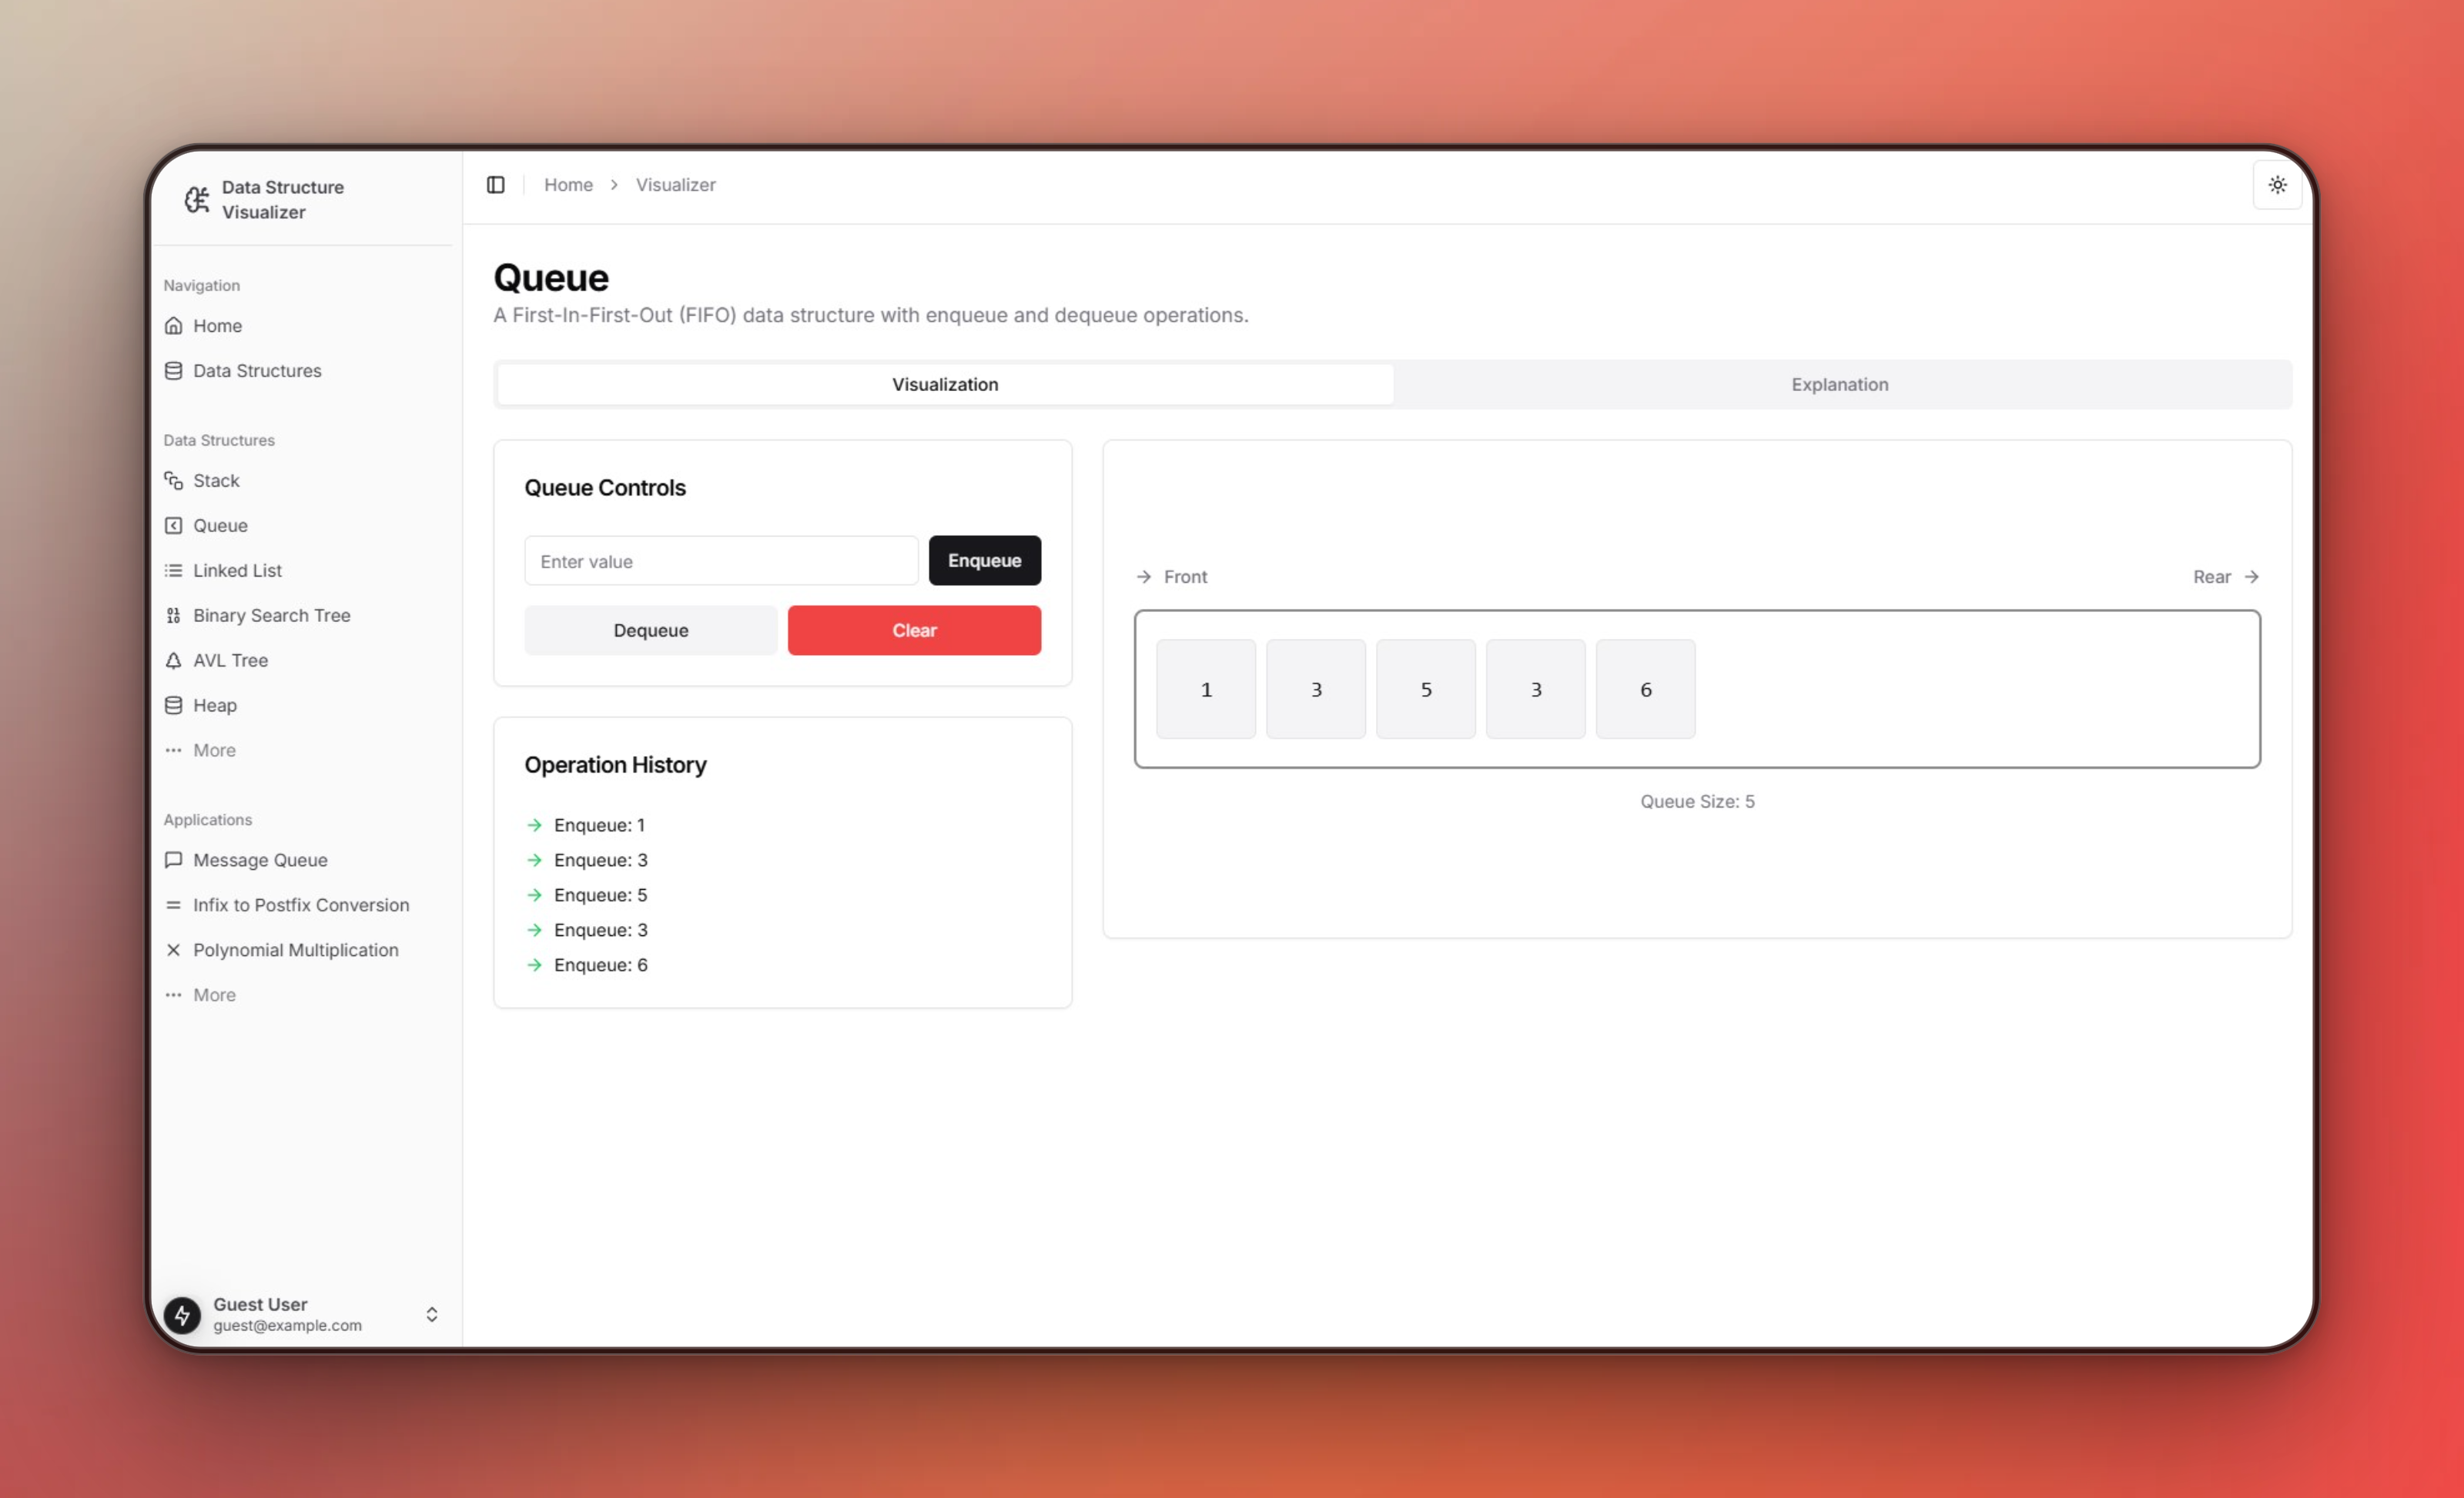The height and width of the screenshot is (1498, 2464).
Task: Open Polynomial Multiplication application
Action: pos(295,950)
